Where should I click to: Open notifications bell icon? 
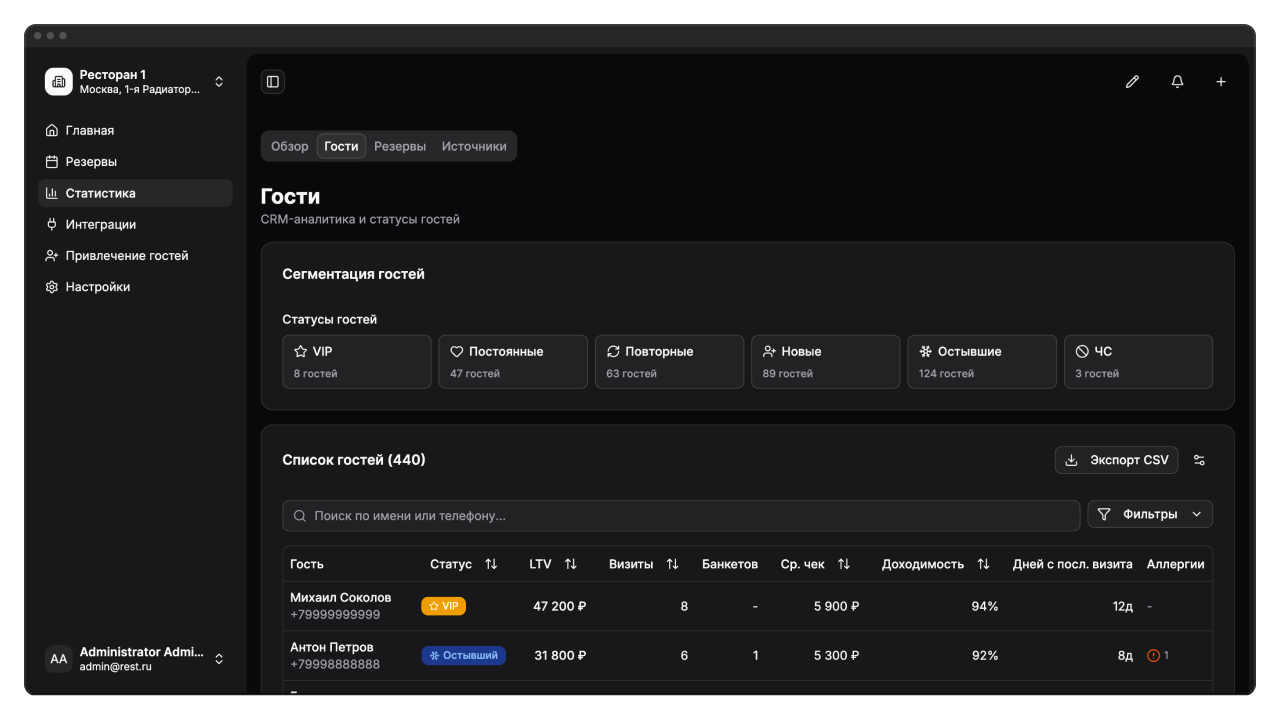[1177, 82]
